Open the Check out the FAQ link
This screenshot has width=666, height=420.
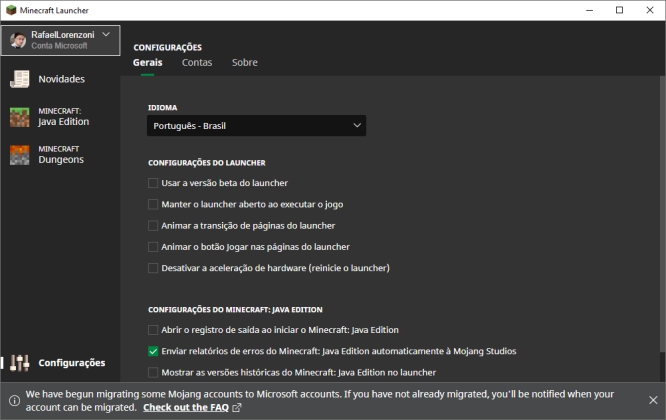(186, 408)
